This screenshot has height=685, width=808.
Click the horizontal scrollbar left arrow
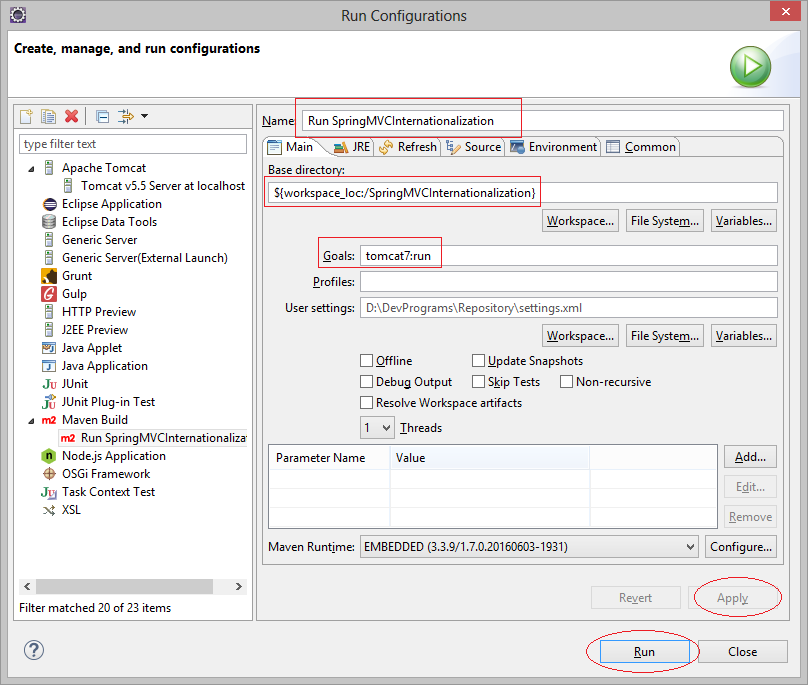27,587
